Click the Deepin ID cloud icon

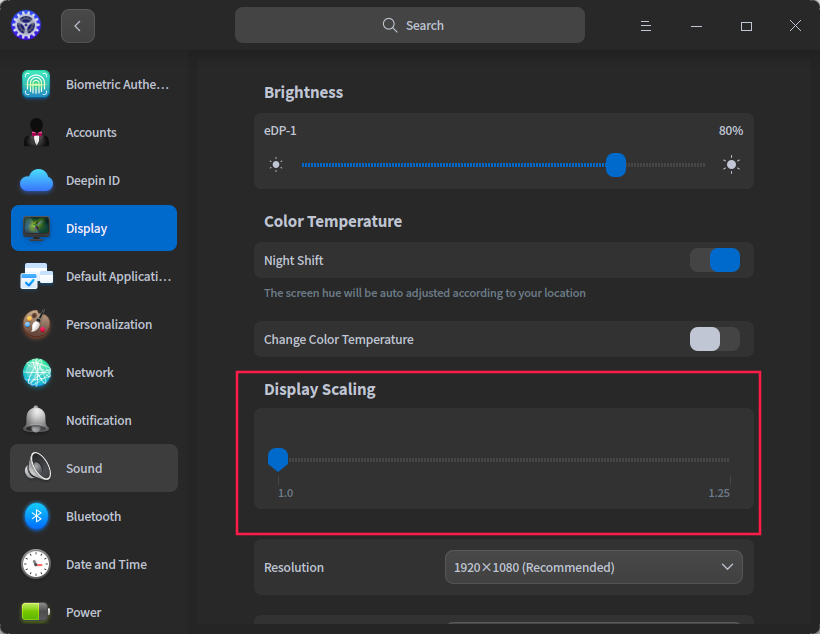click(x=37, y=180)
